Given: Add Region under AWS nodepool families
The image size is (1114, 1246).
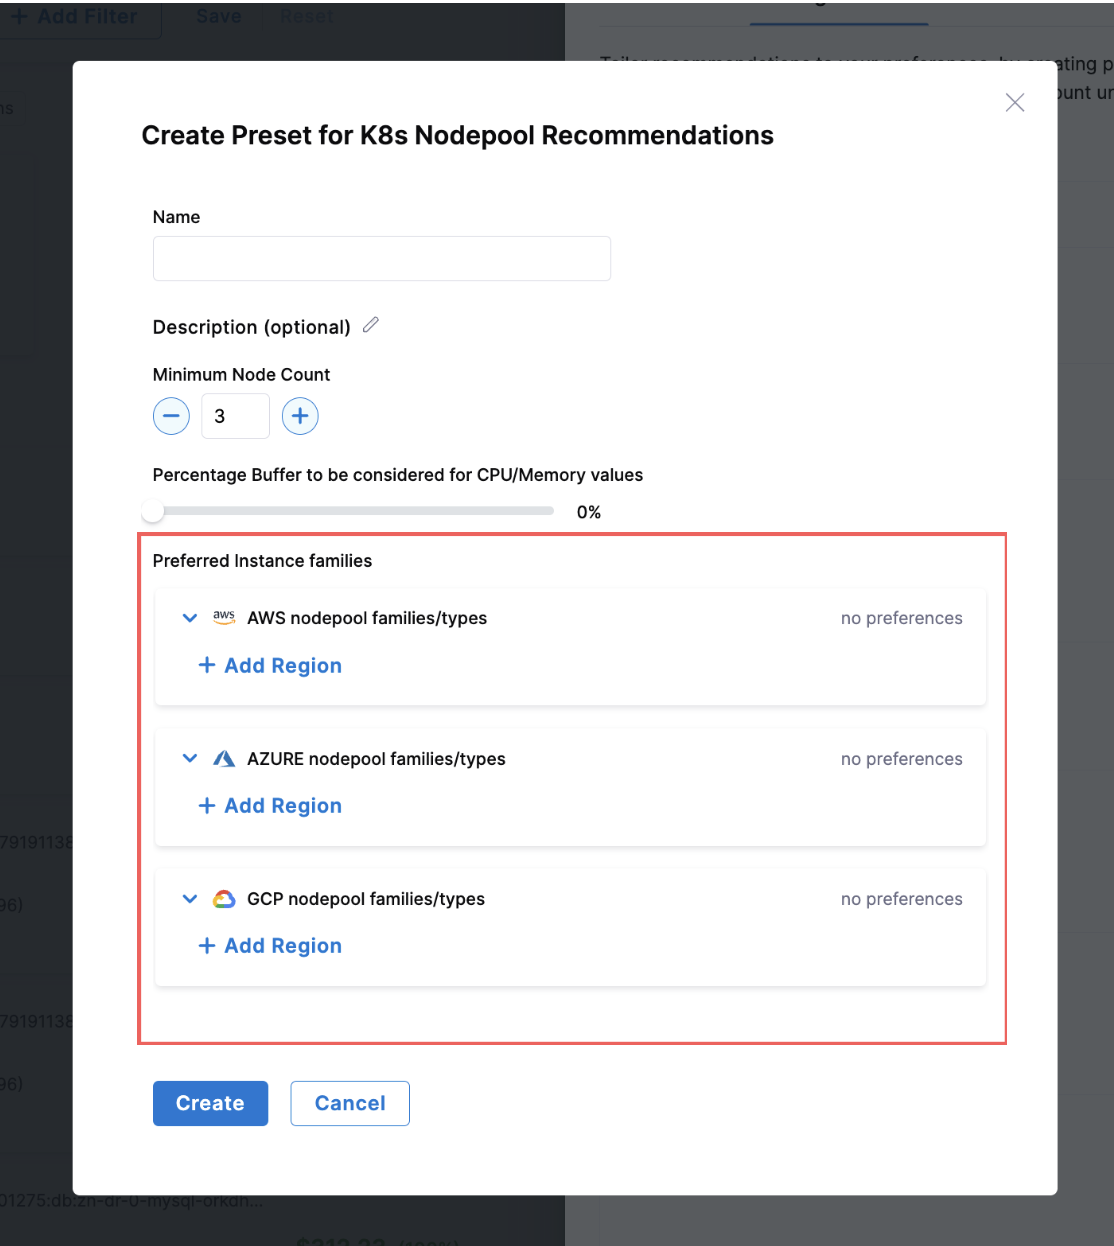Looking at the screenshot, I should click(x=271, y=666).
